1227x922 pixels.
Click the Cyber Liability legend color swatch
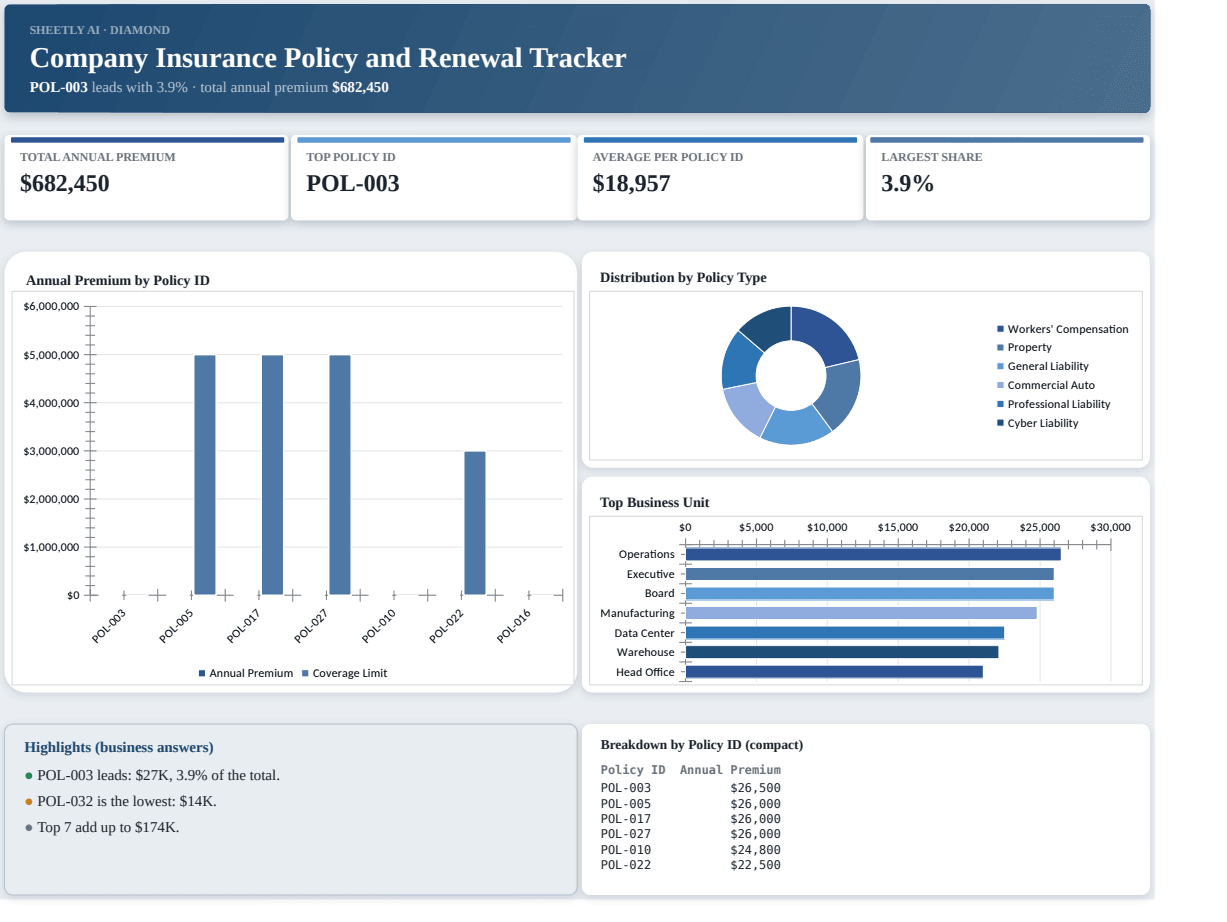click(1000, 424)
